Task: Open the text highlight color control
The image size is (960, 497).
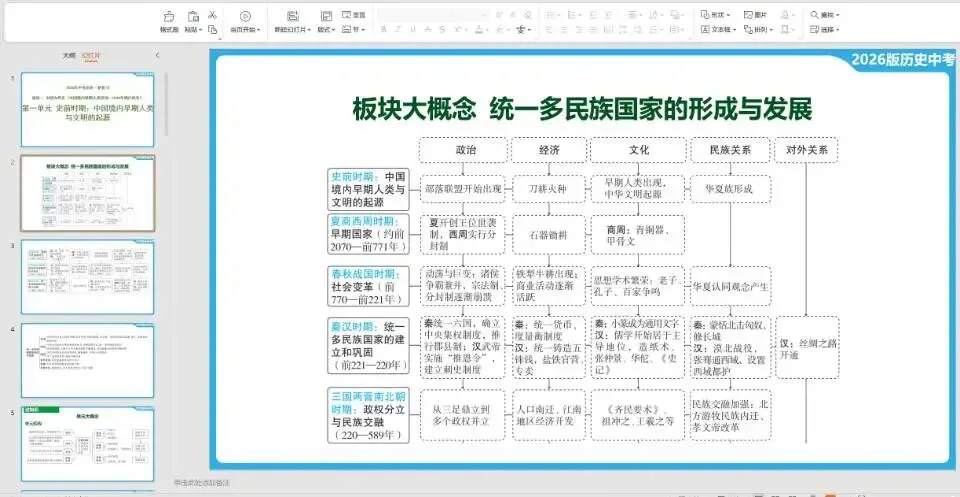Action: pyautogui.click(x=503, y=29)
